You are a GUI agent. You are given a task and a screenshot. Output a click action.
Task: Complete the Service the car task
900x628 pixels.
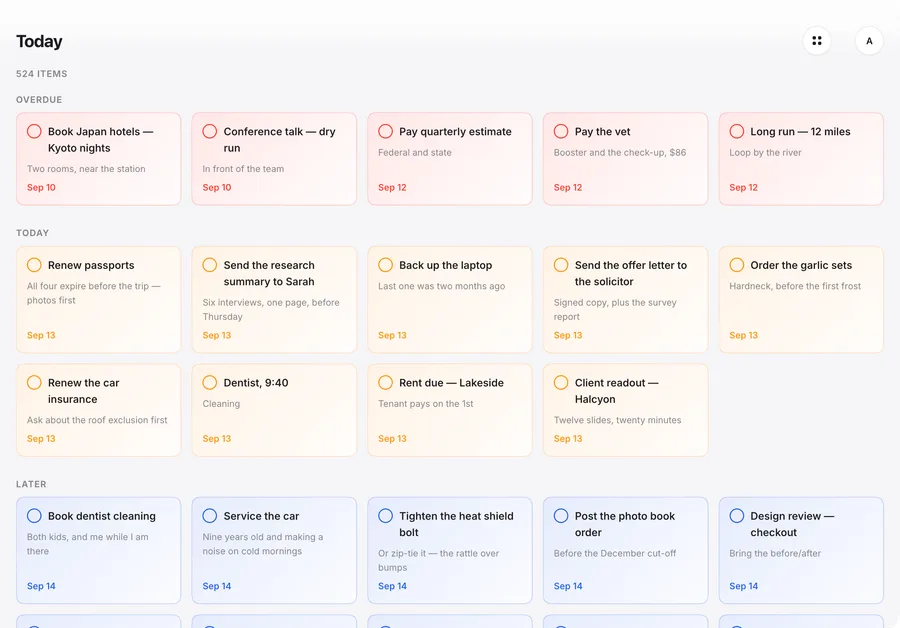pyautogui.click(x=210, y=516)
